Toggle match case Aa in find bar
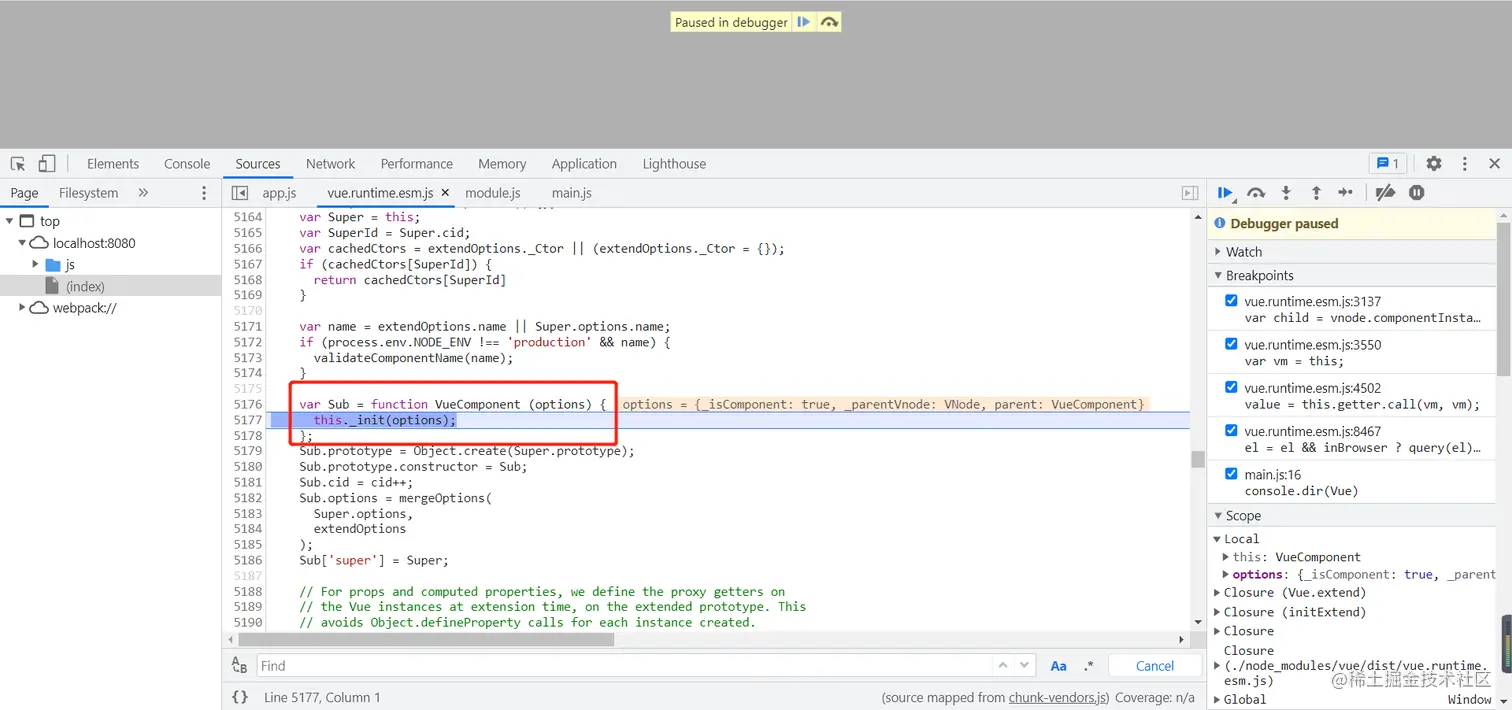Image resolution: width=1512 pixels, height=710 pixels. click(x=1059, y=666)
